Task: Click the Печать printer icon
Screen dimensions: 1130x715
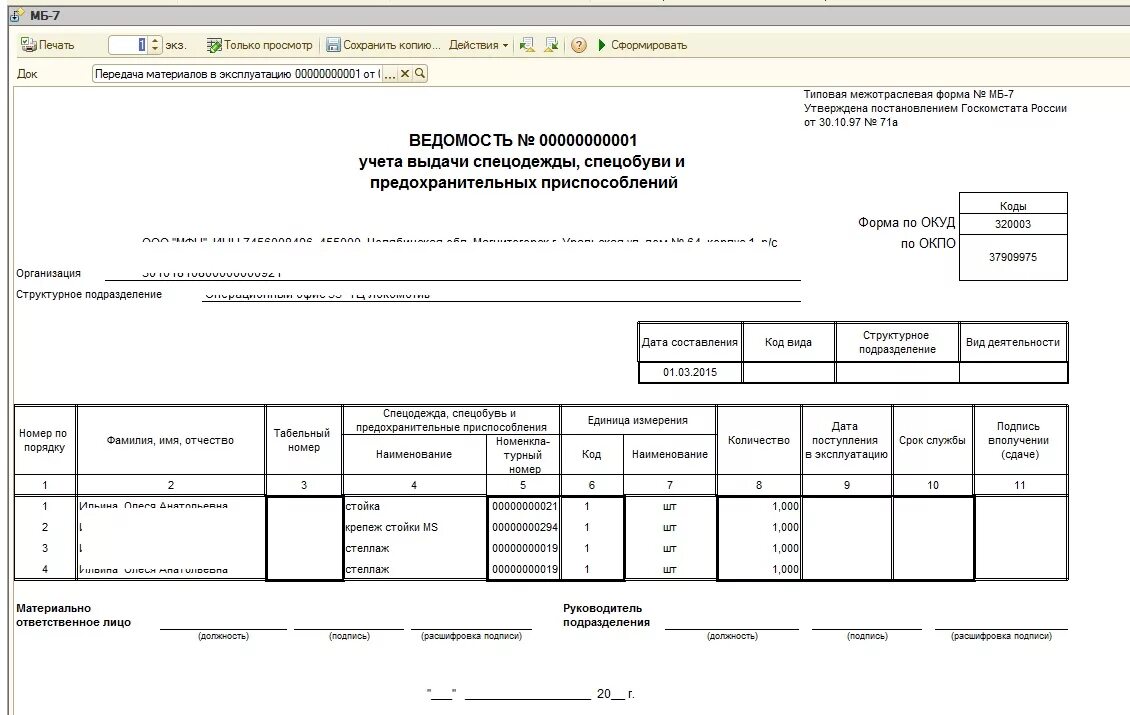Action: pyautogui.click(x=28, y=45)
